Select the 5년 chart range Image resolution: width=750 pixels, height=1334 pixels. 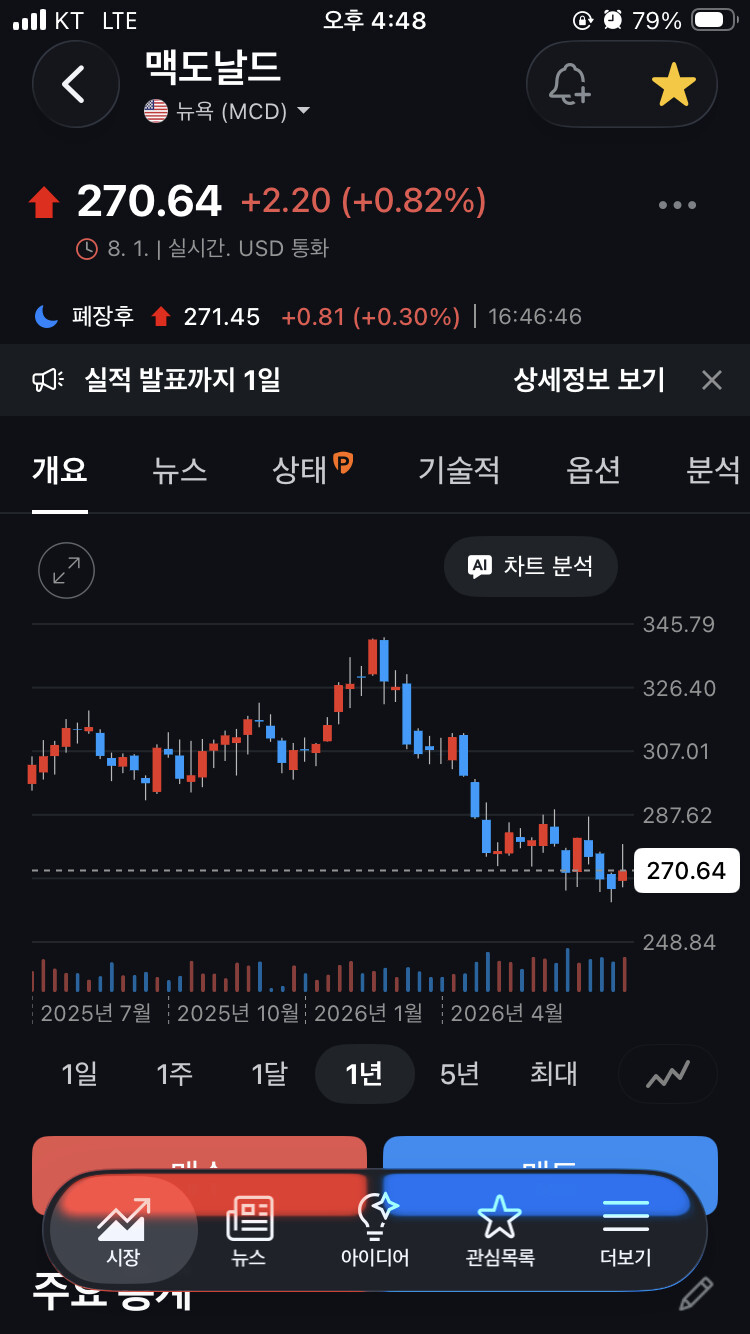pos(460,1074)
